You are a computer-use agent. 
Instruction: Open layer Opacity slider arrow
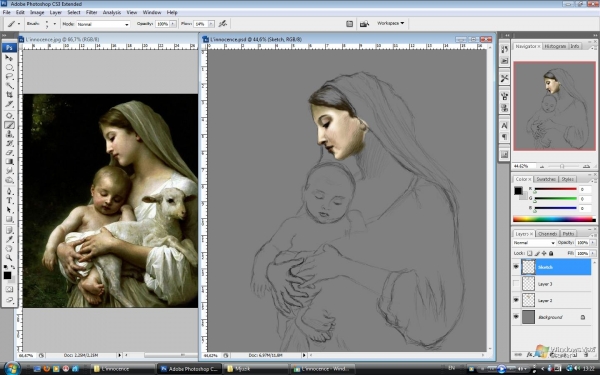coord(593,243)
